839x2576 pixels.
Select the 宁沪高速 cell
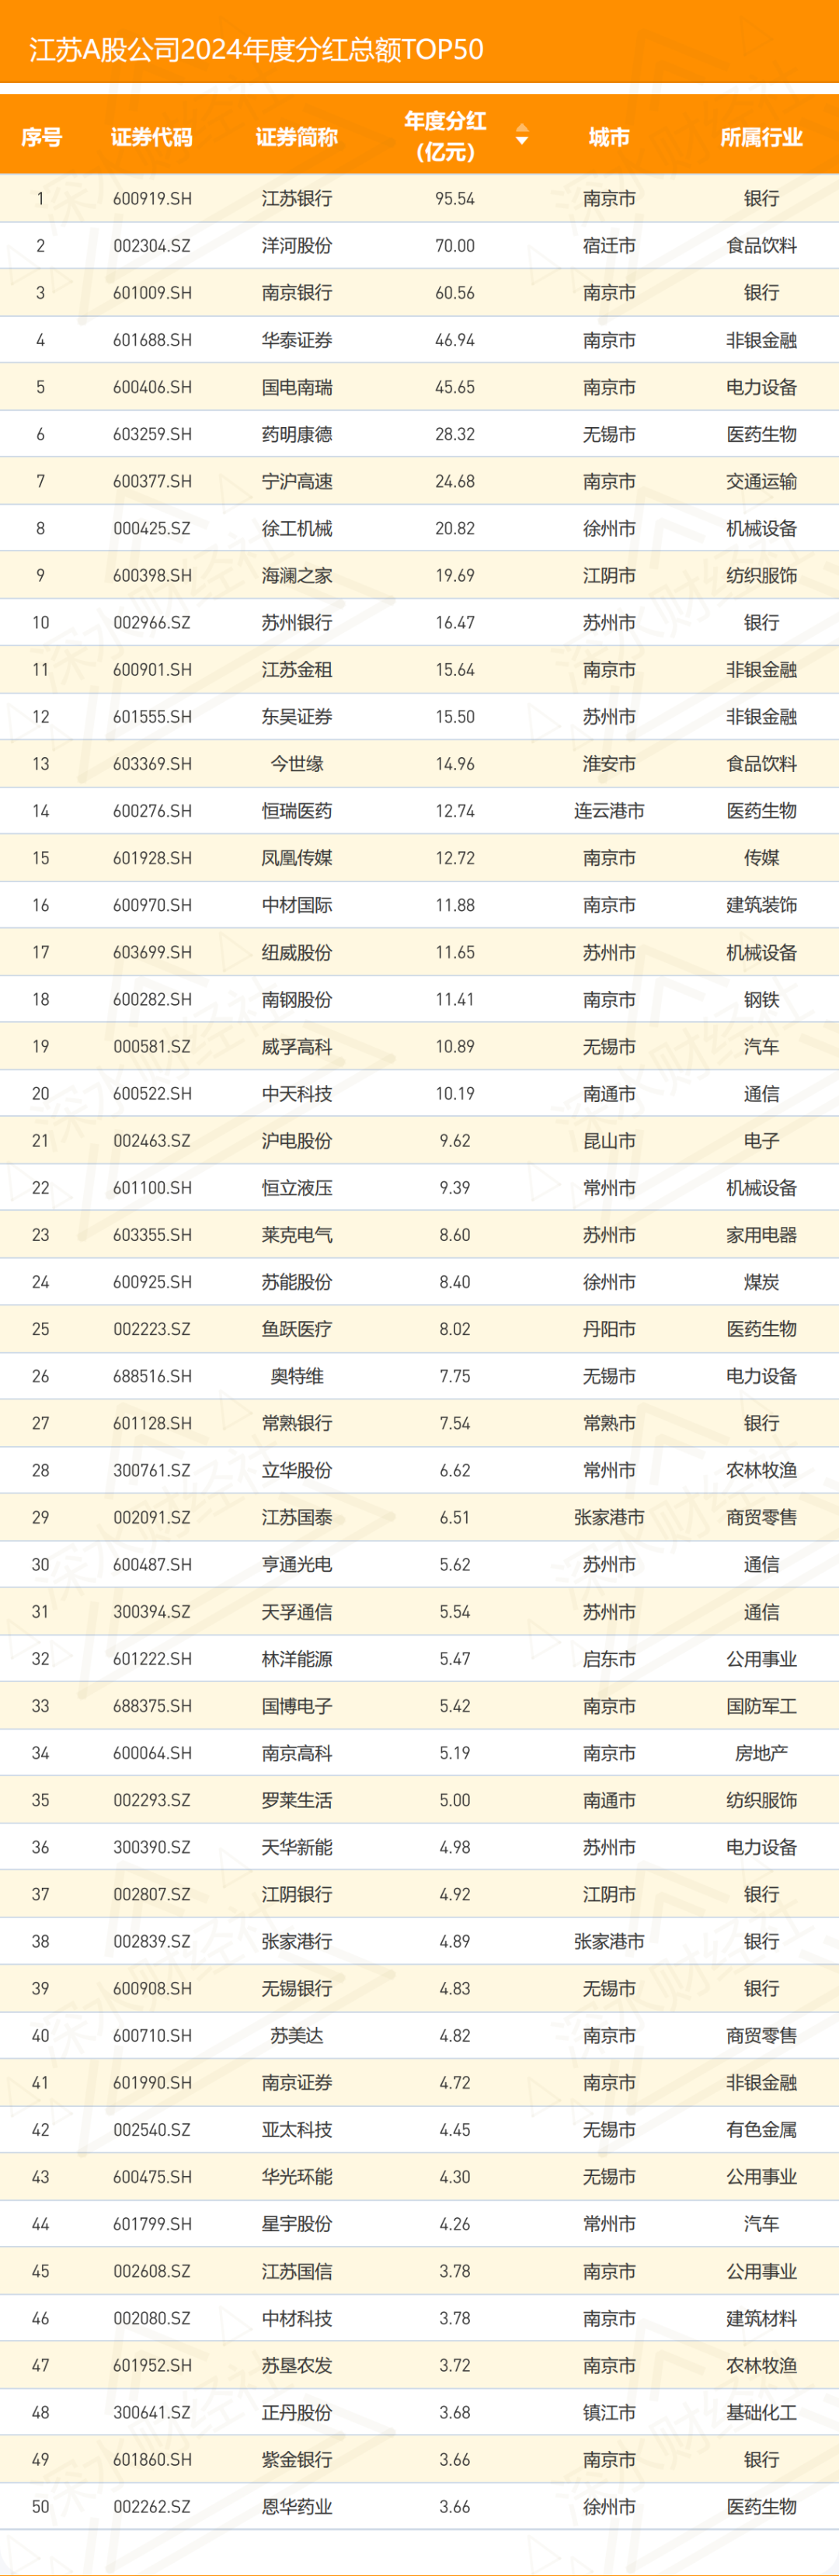click(297, 481)
